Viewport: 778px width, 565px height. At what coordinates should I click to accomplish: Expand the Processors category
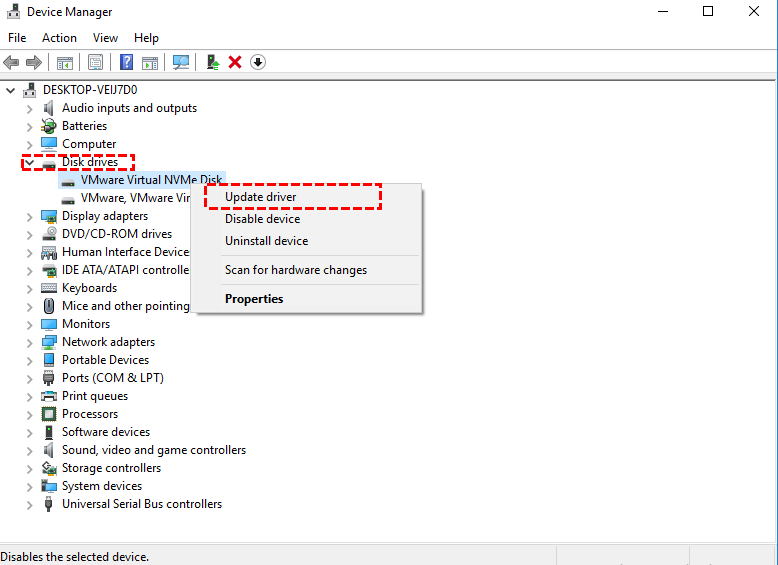tap(29, 414)
